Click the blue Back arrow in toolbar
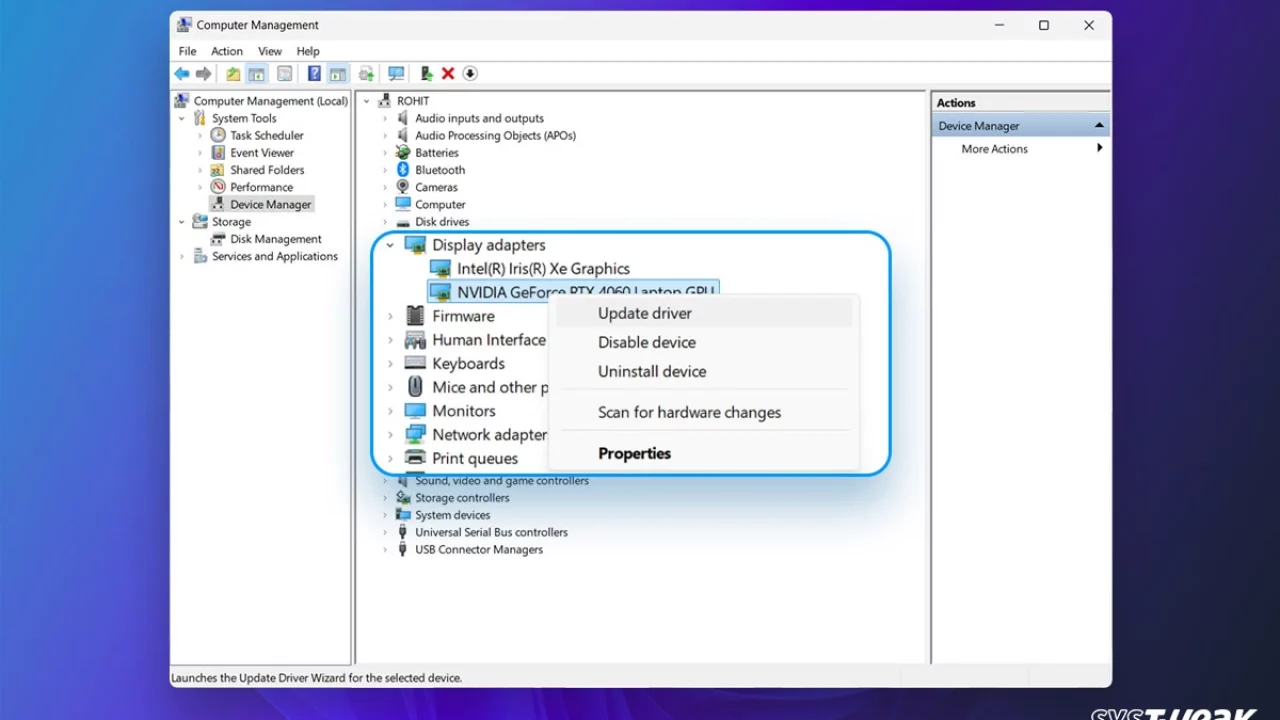Screen dimensions: 1280x720 182,74
